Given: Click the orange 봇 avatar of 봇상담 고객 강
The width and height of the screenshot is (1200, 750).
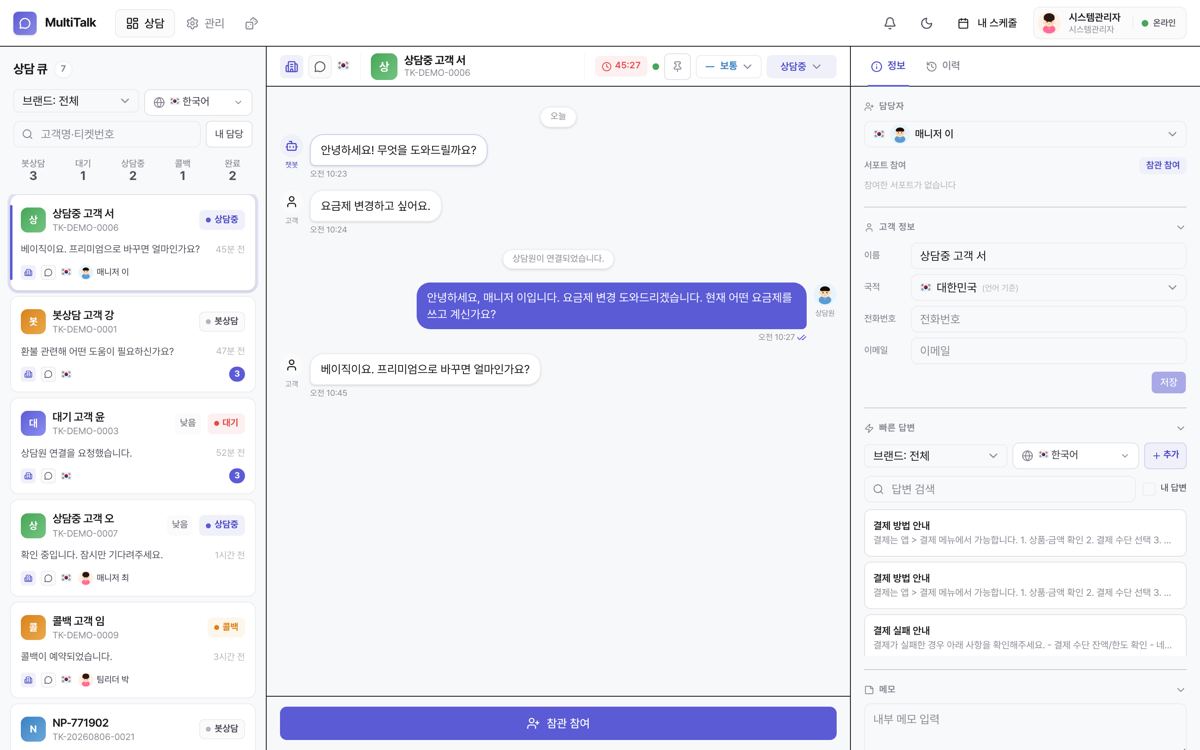Looking at the screenshot, I should point(33,322).
